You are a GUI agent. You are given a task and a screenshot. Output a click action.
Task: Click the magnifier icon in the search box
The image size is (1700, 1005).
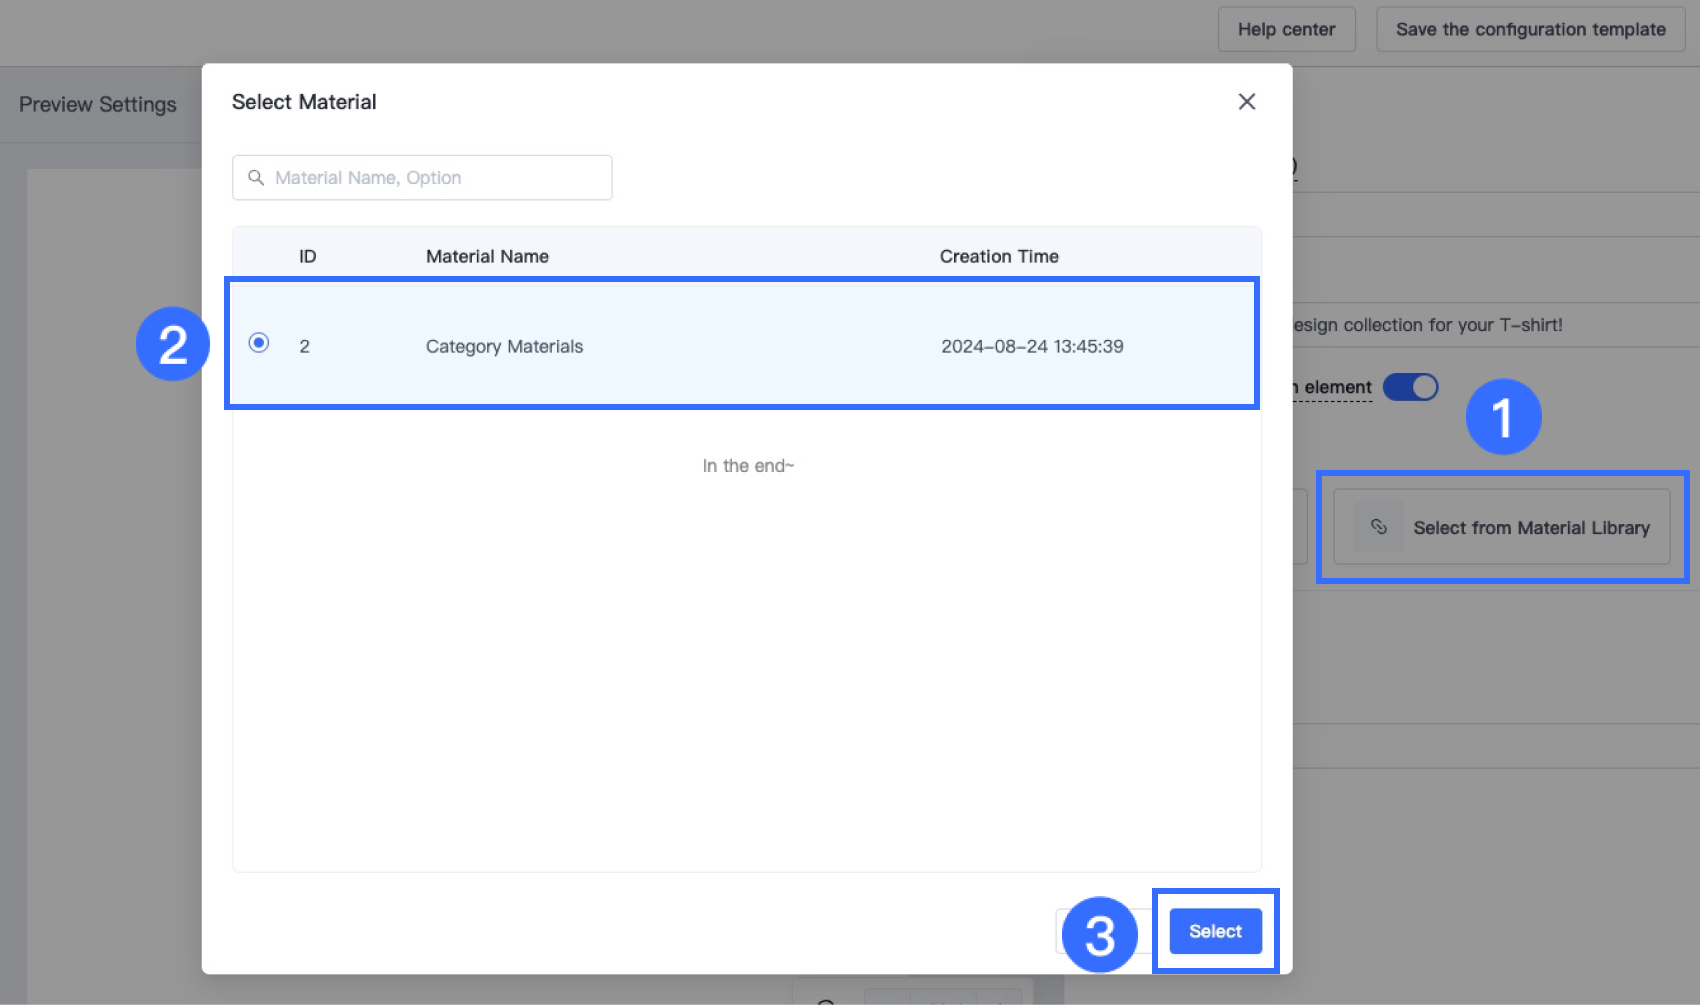(x=256, y=178)
